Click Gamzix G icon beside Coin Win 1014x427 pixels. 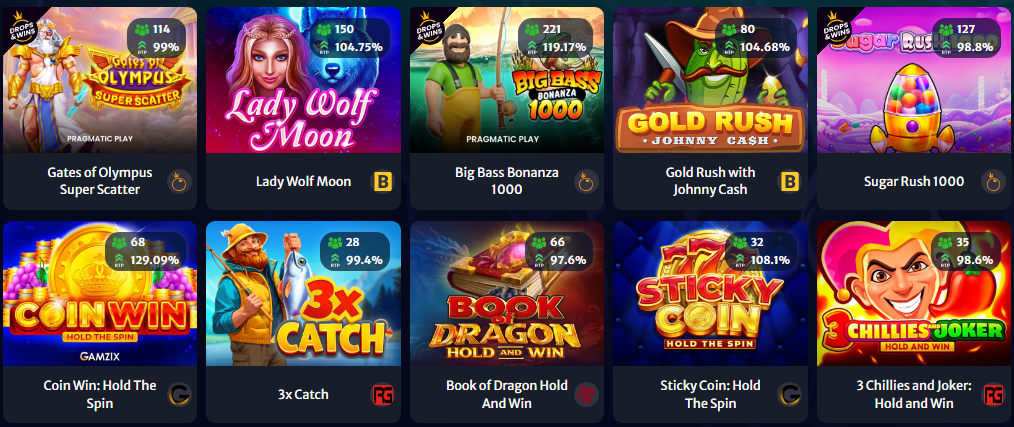click(x=179, y=394)
